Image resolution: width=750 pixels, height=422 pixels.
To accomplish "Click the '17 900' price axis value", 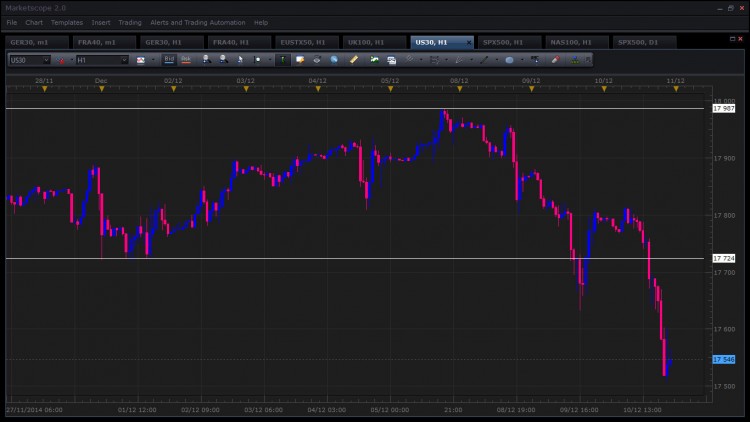I will (x=724, y=158).
